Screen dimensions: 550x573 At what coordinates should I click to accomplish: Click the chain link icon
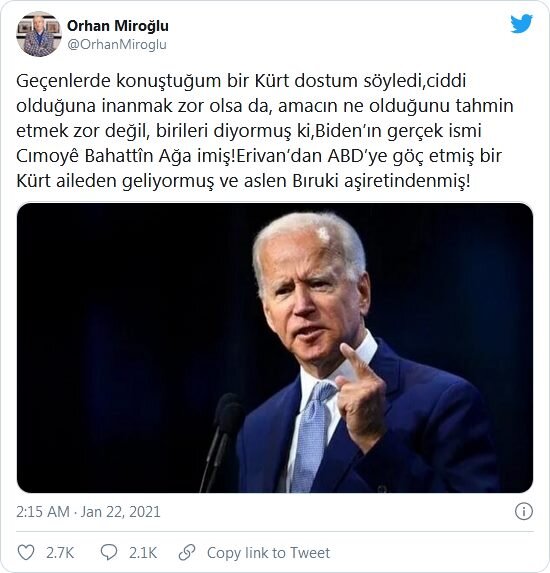tap(187, 552)
